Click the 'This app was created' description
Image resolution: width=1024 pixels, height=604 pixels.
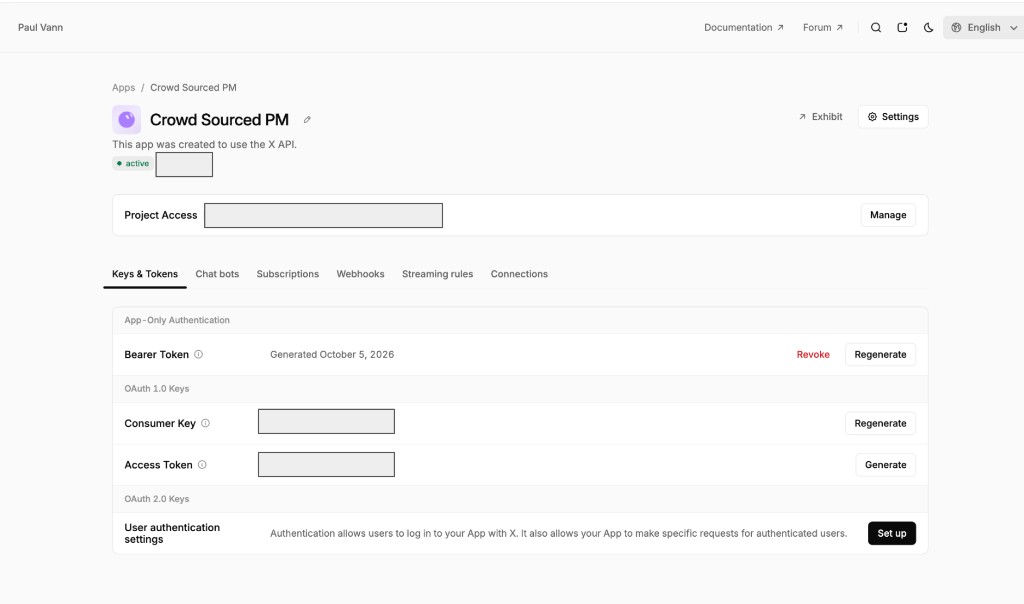click(204, 144)
